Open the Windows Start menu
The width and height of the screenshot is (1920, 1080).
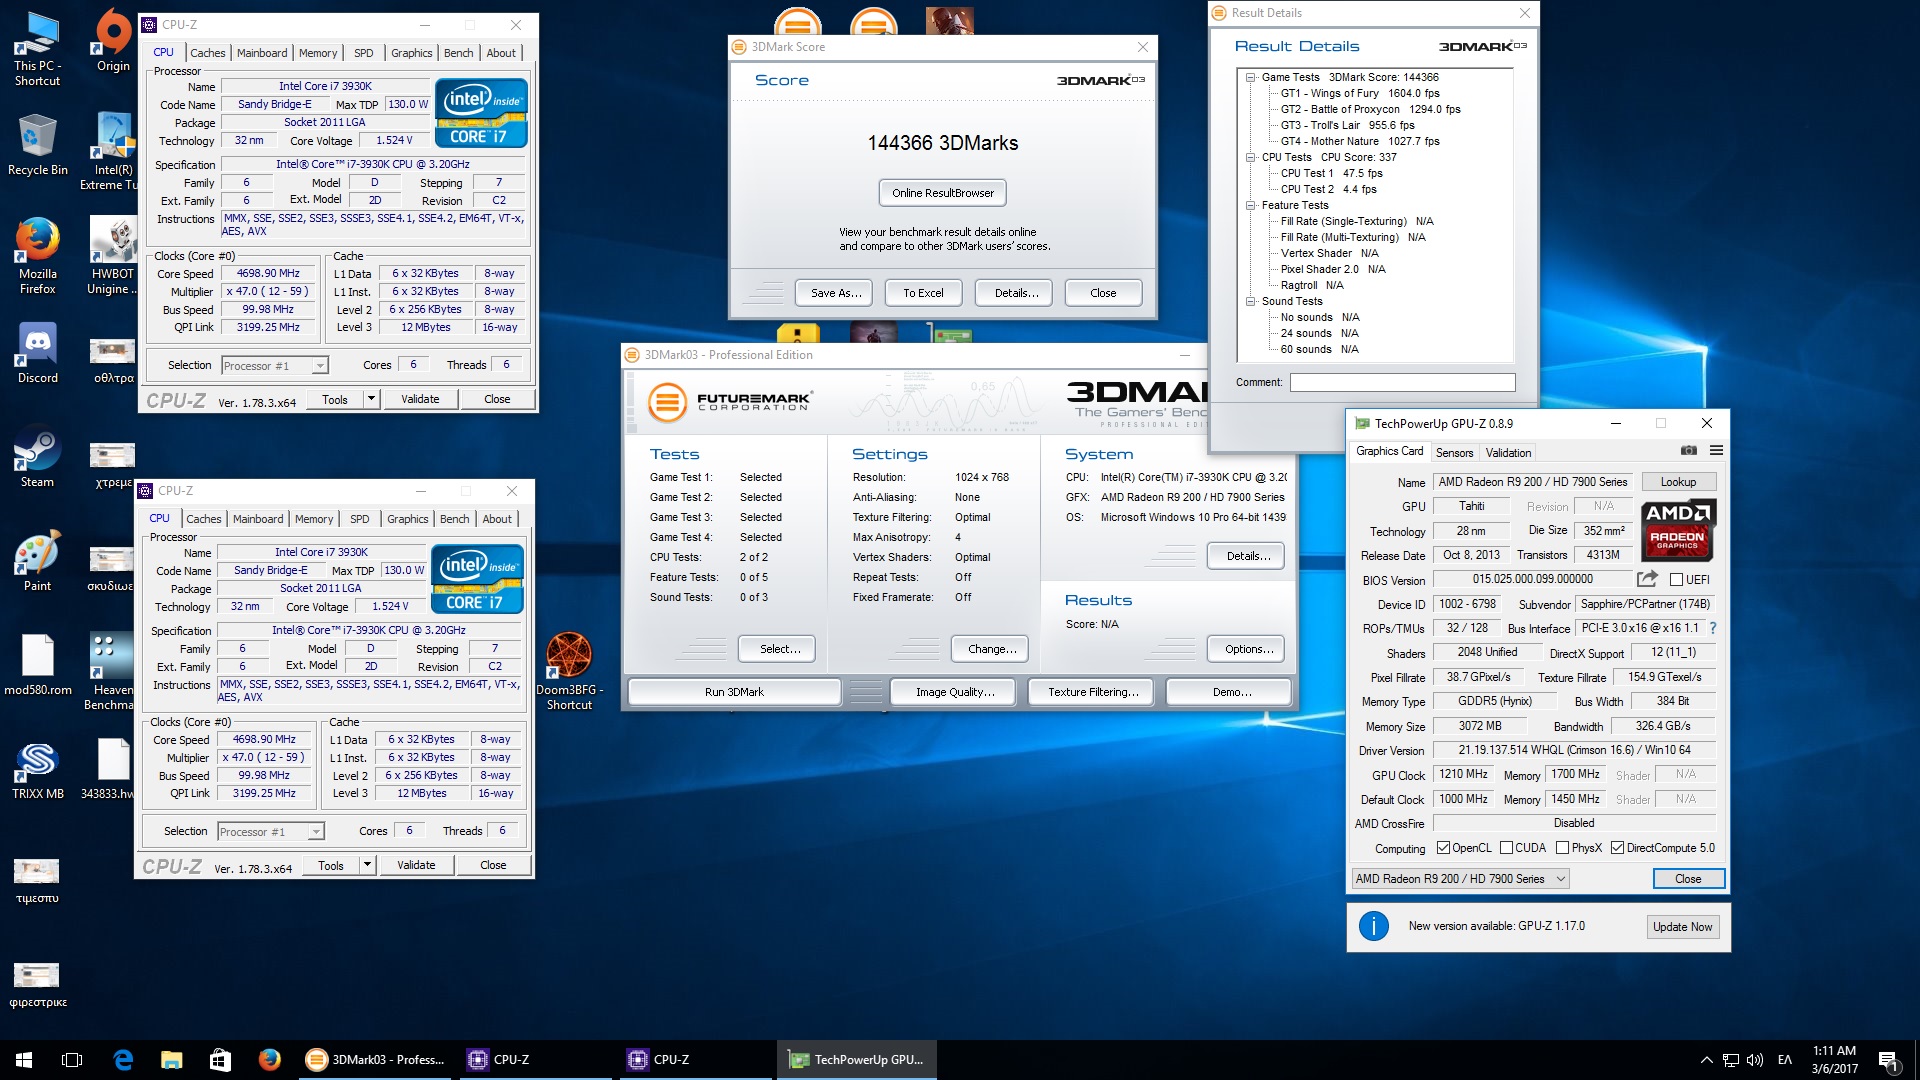pyautogui.click(x=24, y=1060)
